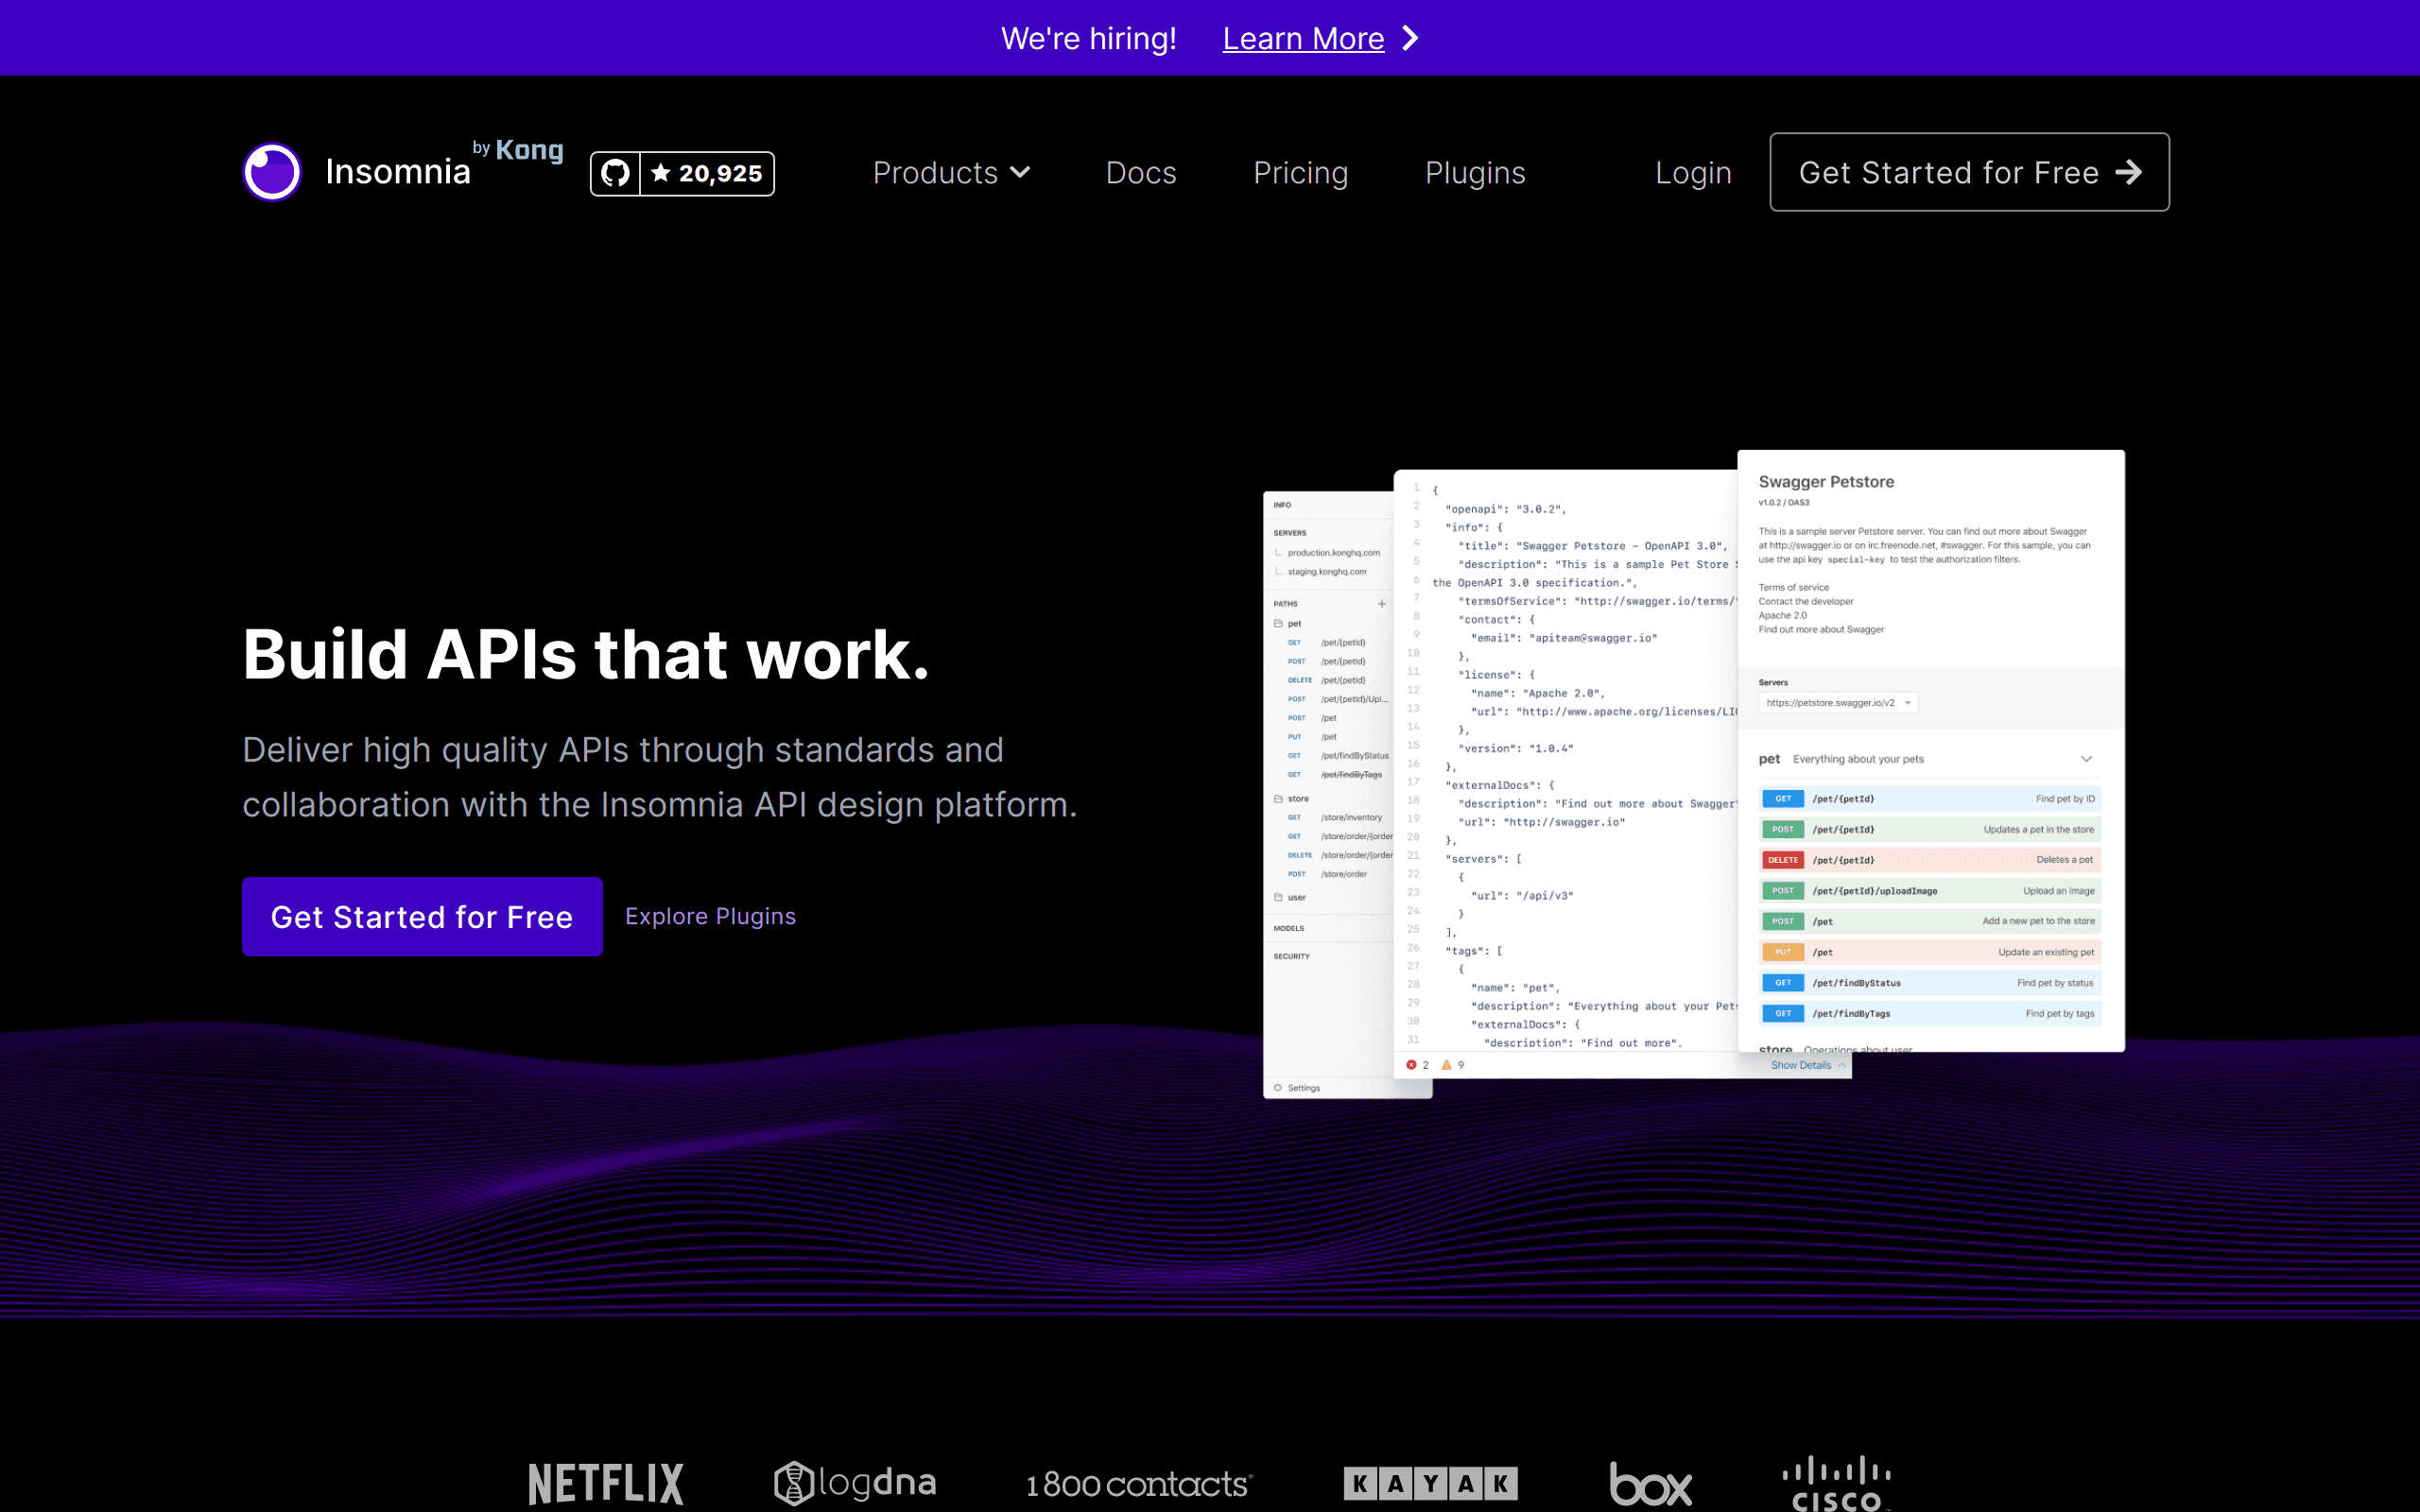This screenshot has height=1512, width=2420.
Task: Click the Terms of service link
Action: click(x=1793, y=588)
